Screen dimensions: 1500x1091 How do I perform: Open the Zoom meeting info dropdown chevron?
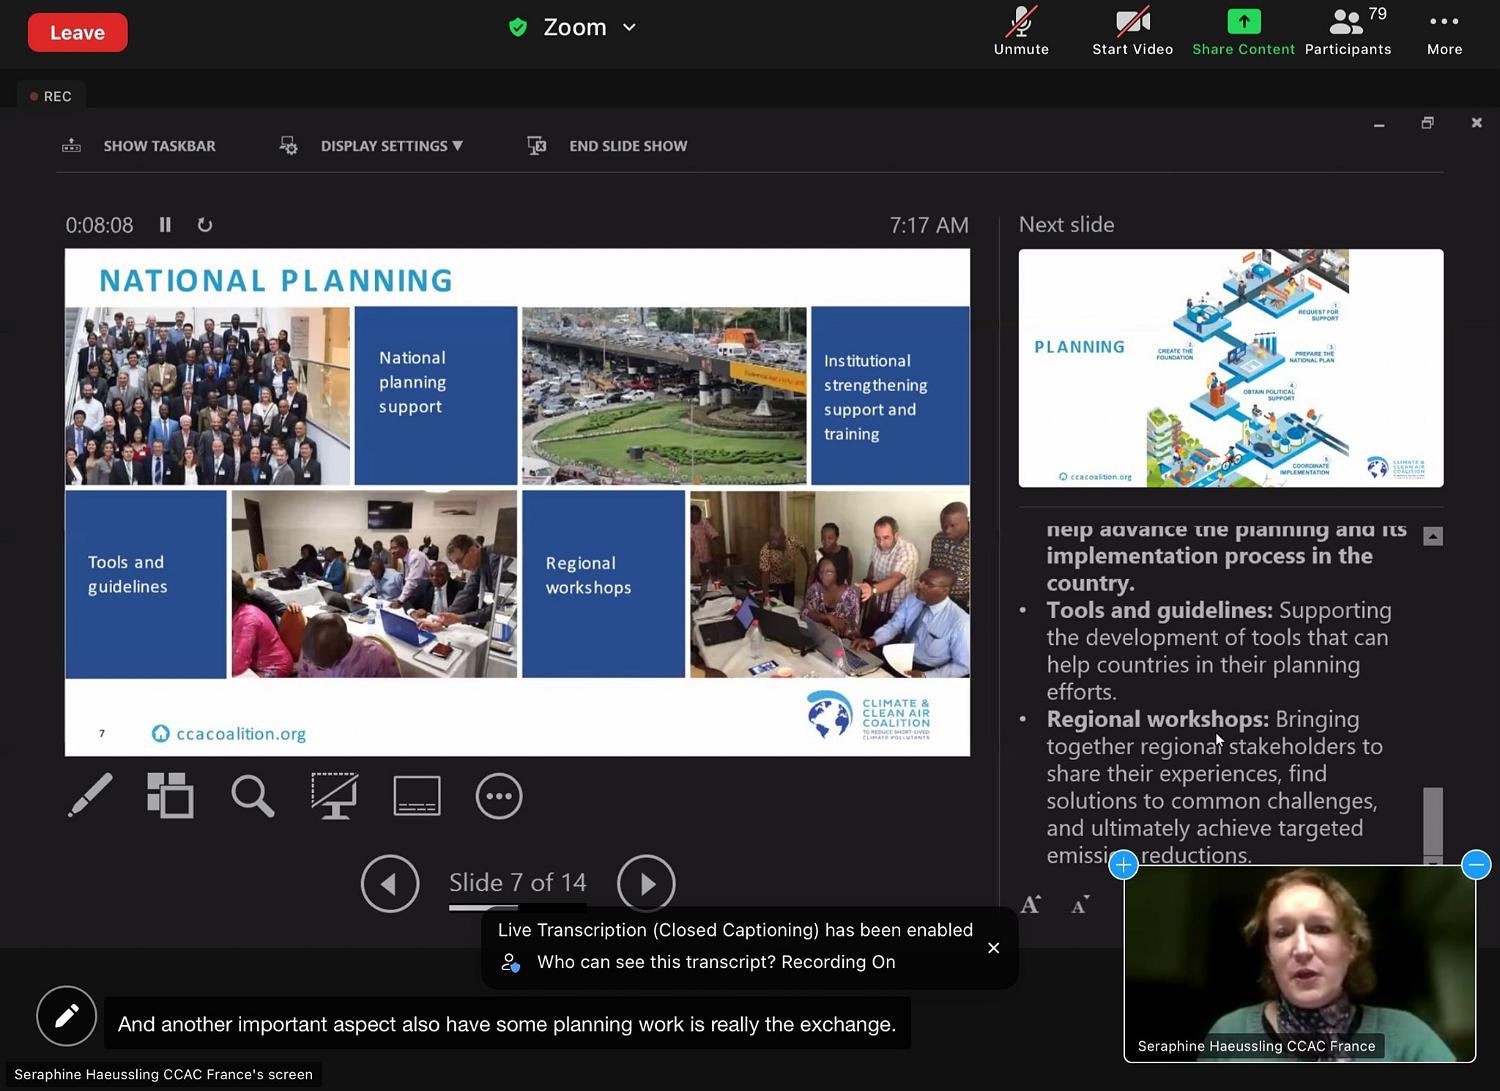tap(629, 28)
